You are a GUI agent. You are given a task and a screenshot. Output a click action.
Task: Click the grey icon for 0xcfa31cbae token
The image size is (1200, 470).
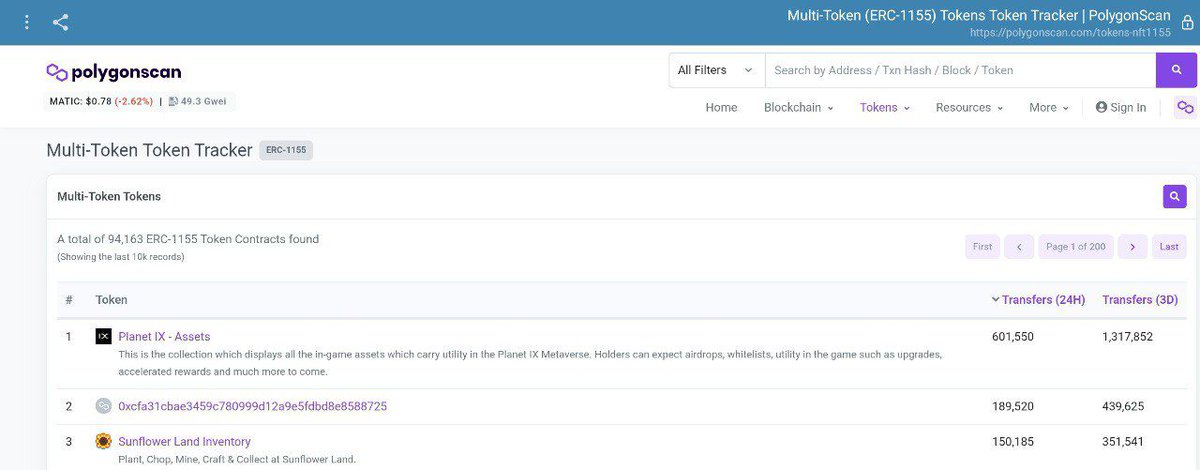[x=103, y=406]
